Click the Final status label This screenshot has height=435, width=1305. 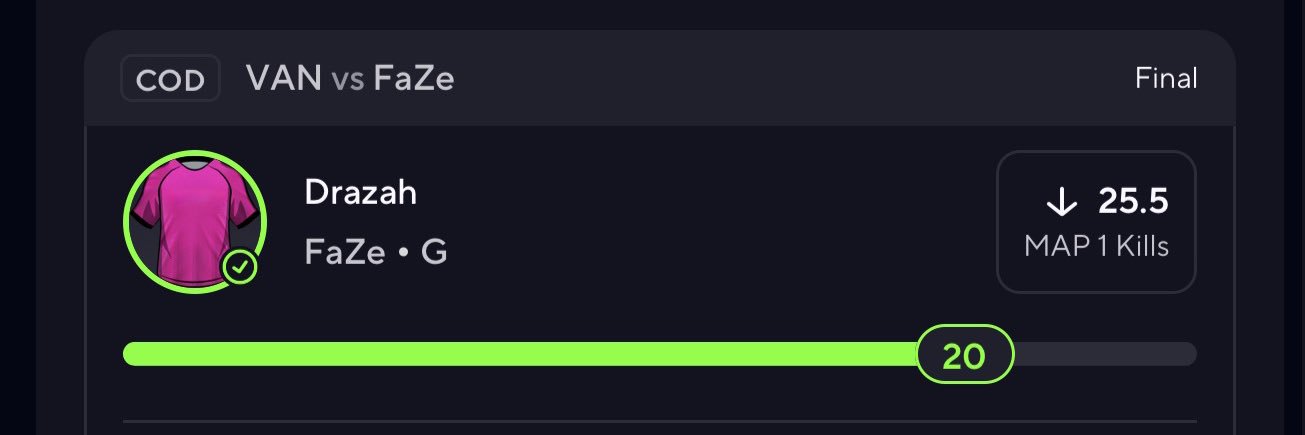[1166, 79]
